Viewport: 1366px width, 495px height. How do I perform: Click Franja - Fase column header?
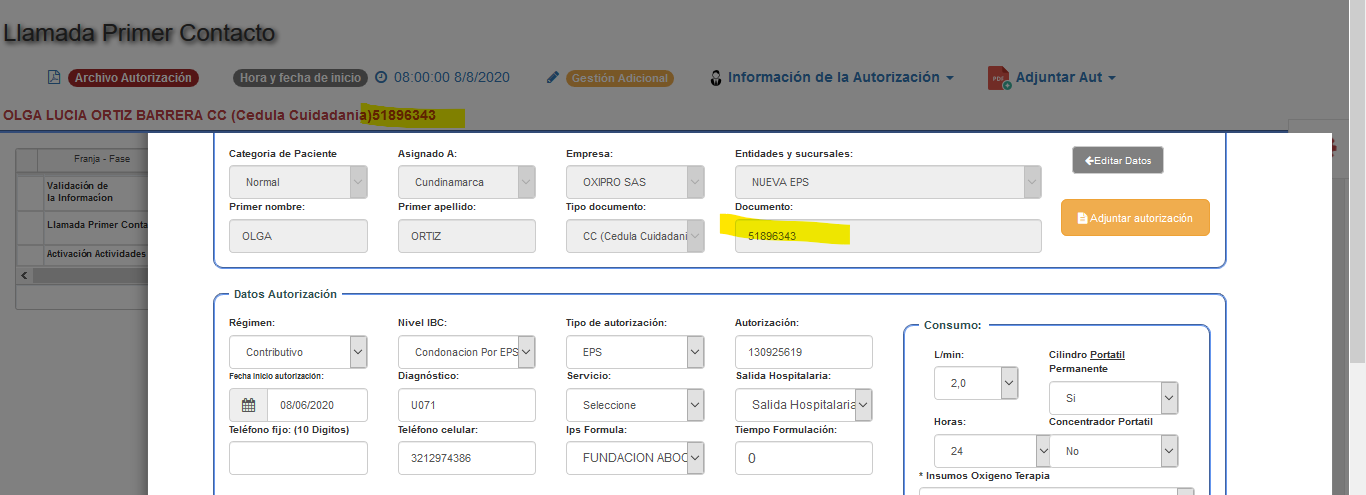102,160
